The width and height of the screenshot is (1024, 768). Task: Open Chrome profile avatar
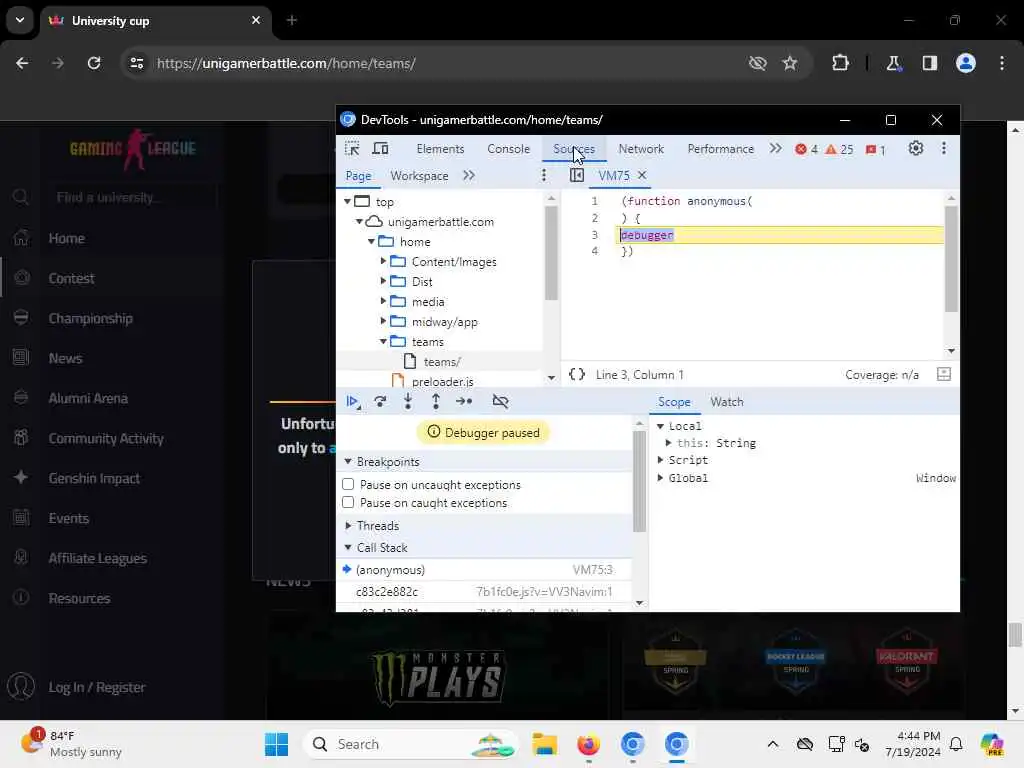click(x=966, y=63)
